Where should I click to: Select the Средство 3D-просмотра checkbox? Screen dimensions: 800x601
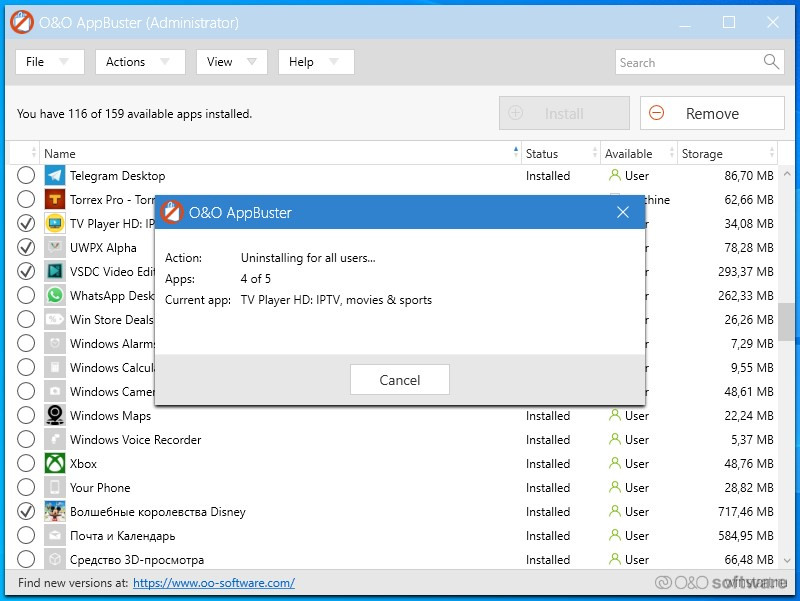(26, 559)
